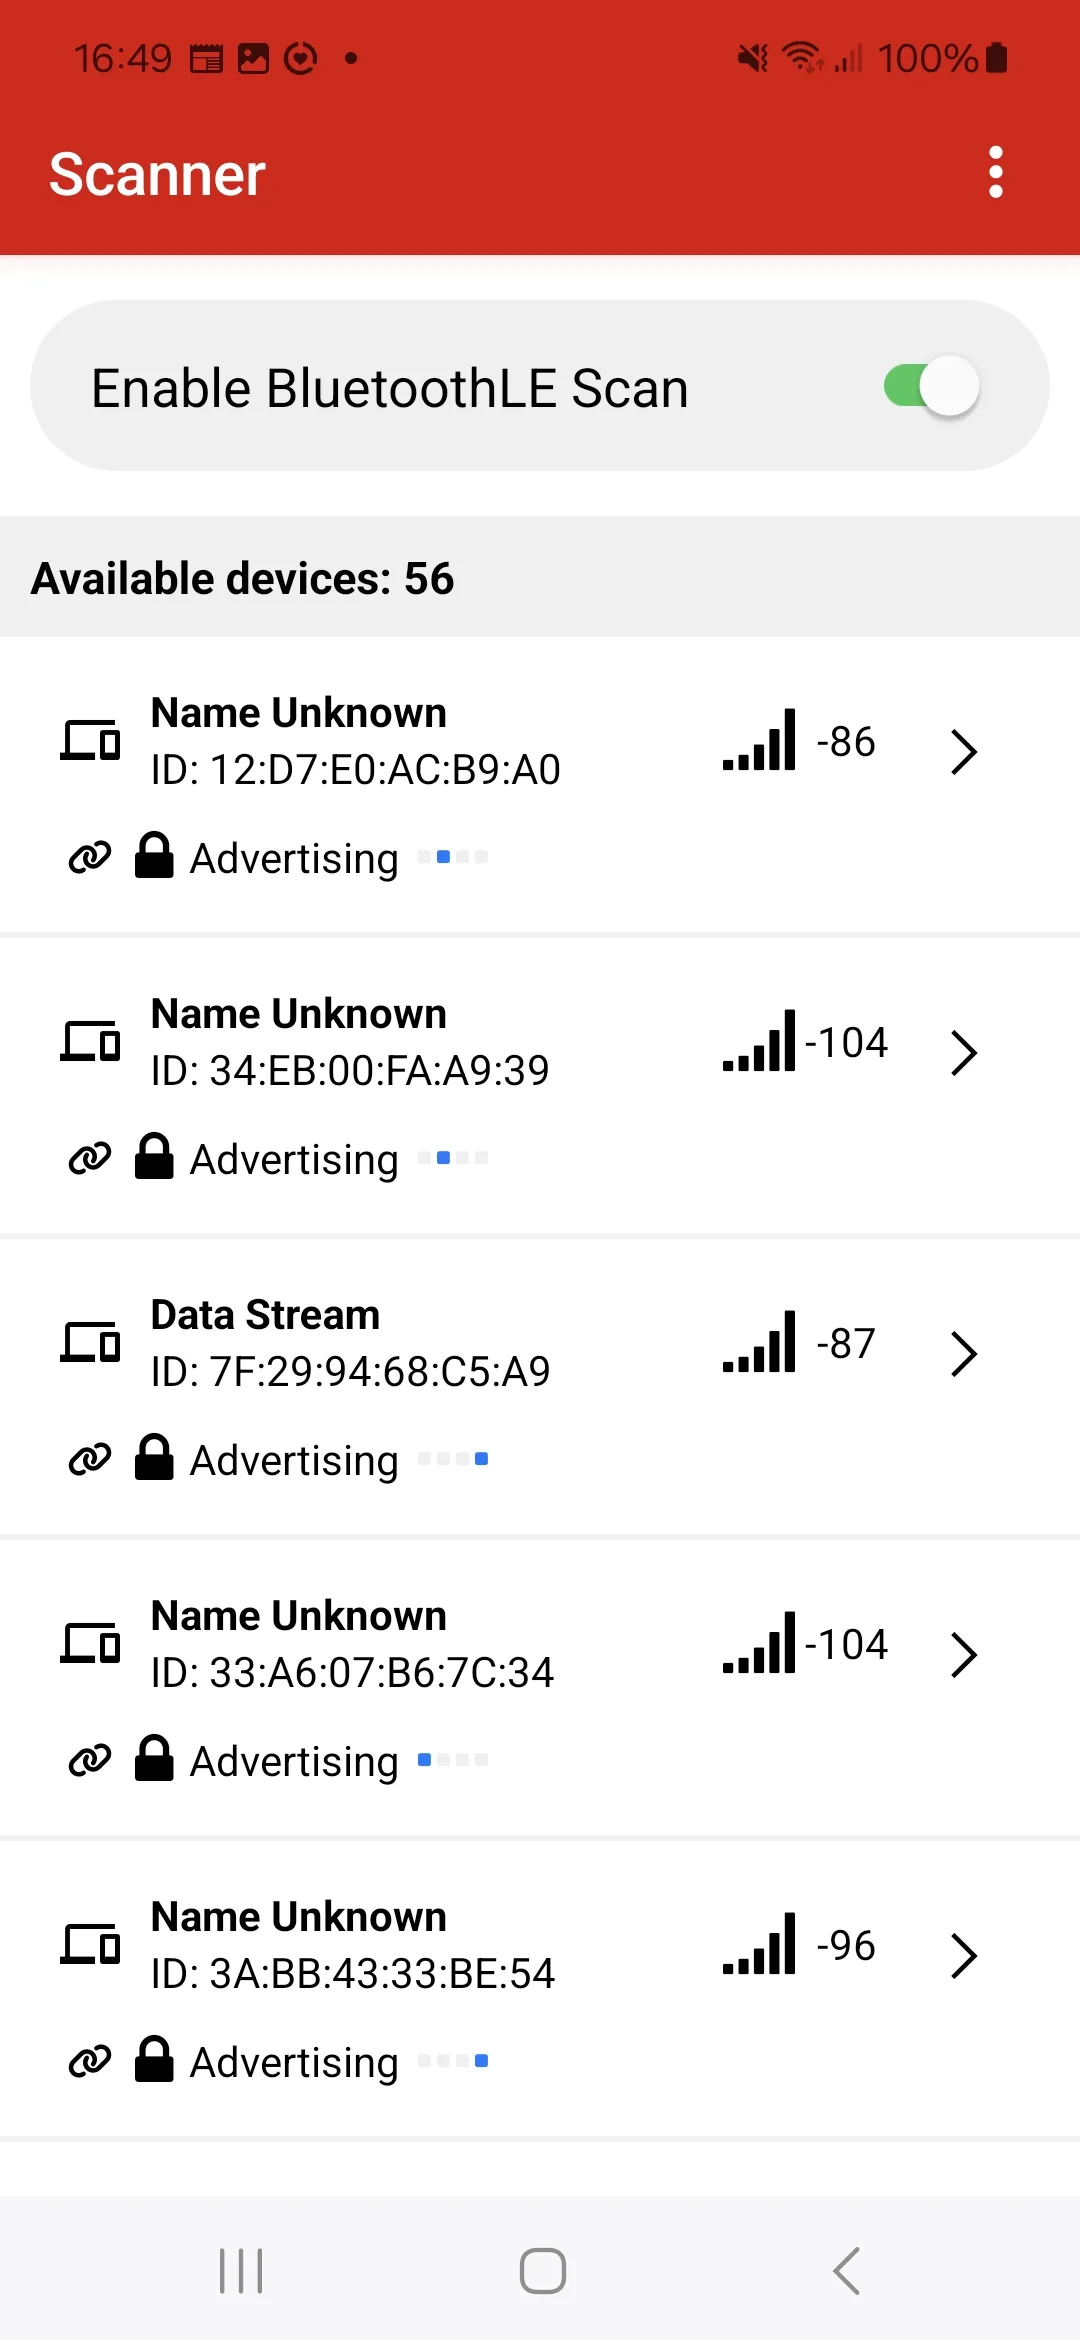Disable the BluetoothLE Scan switch
The width and height of the screenshot is (1080, 2340).
point(930,387)
